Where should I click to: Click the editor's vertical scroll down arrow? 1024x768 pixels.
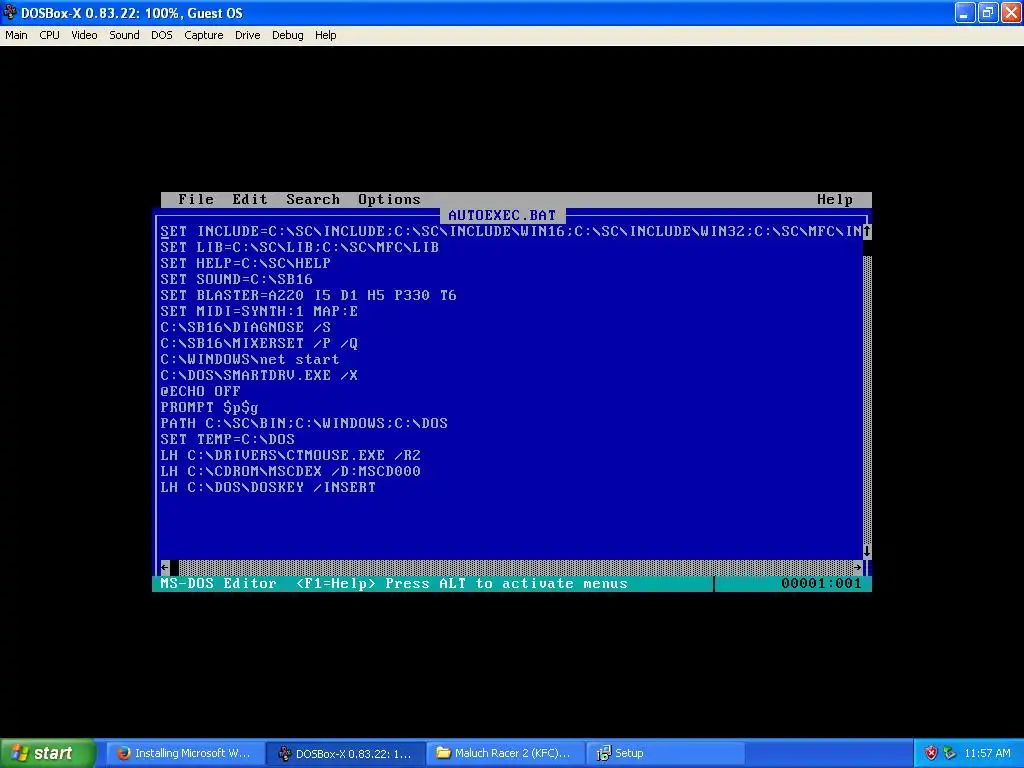[867, 551]
